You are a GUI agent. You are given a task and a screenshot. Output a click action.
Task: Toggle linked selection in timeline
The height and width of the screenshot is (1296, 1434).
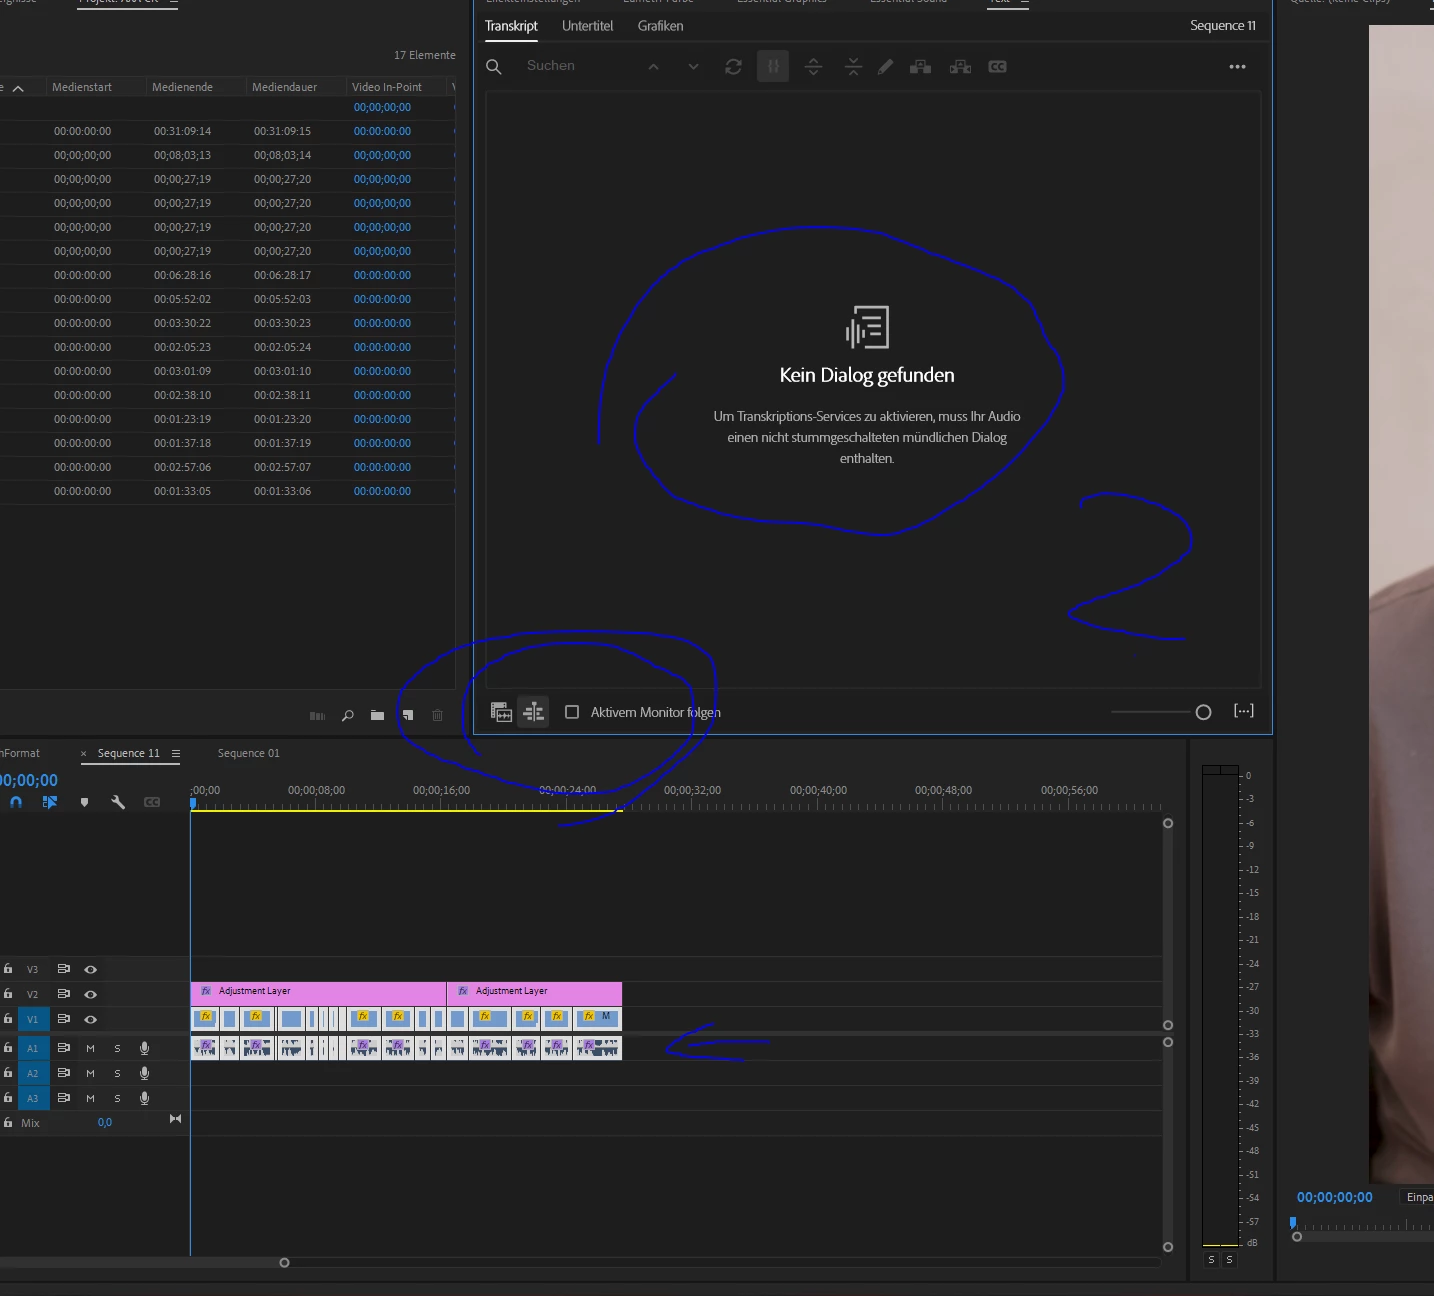pyautogui.click(x=49, y=802)
